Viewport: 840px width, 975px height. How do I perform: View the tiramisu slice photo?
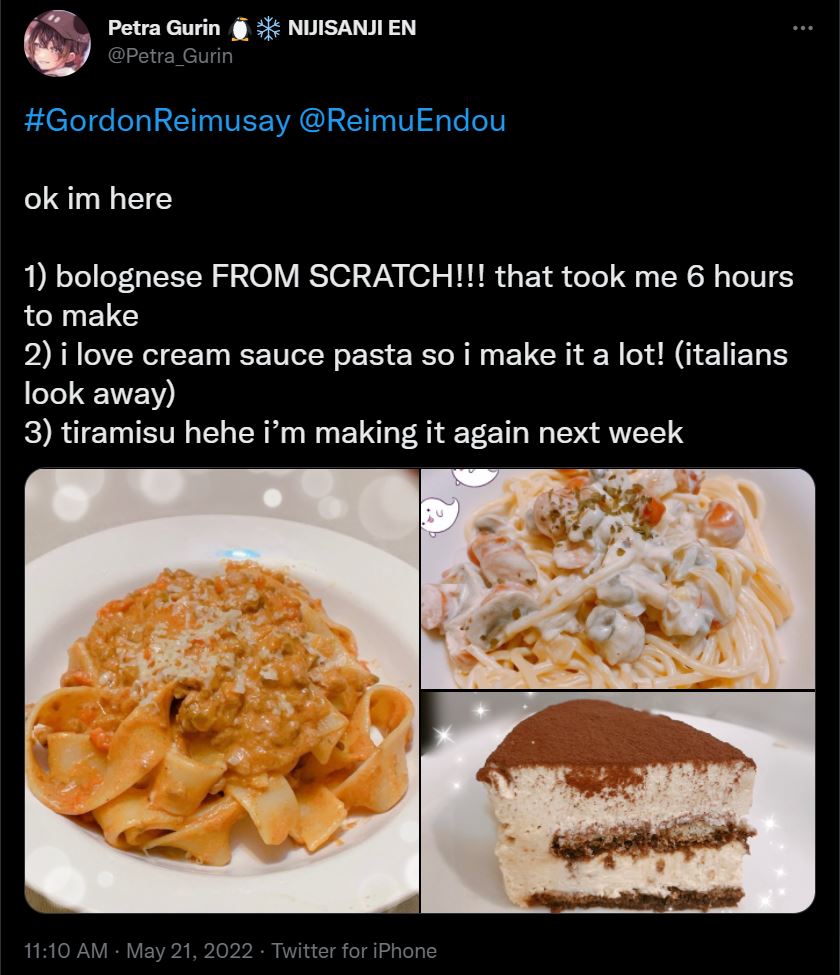[x=618, y=802]
